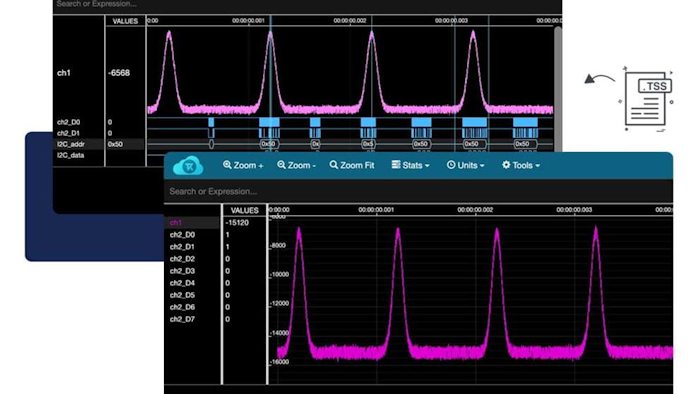Screen dimensions: 700x394
Task: Click 00:00:00.003 marker on back timeline
Action: [451, 21]
